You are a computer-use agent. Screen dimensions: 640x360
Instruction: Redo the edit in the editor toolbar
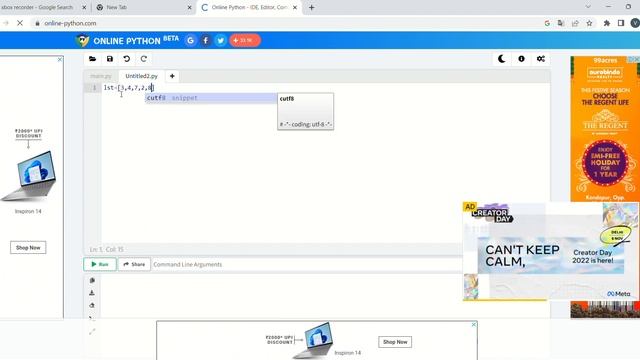[144, 59]
